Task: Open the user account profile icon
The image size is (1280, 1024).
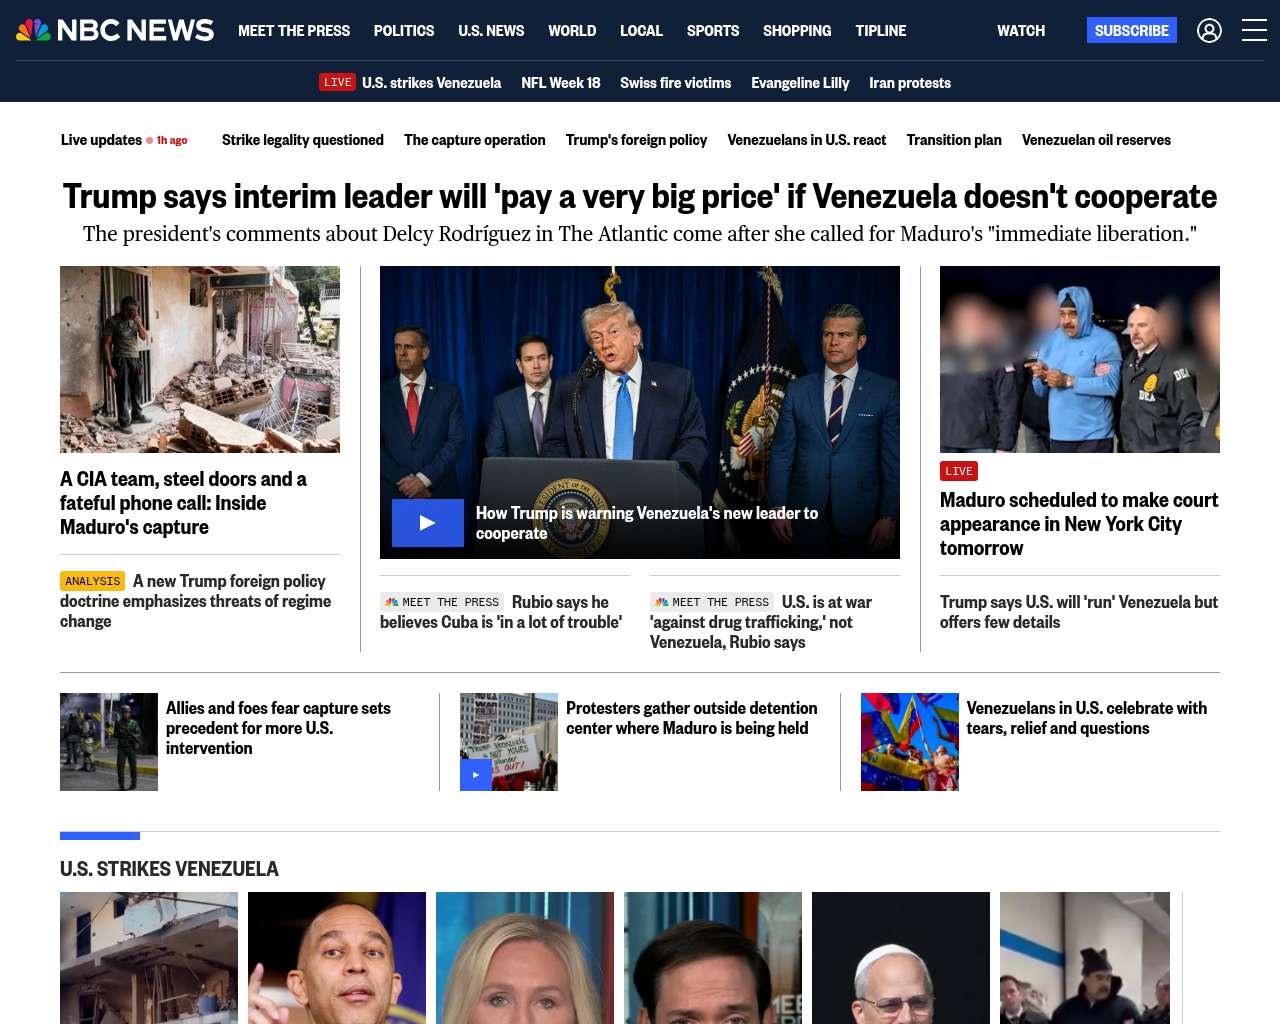Action: coord(1209,31)
